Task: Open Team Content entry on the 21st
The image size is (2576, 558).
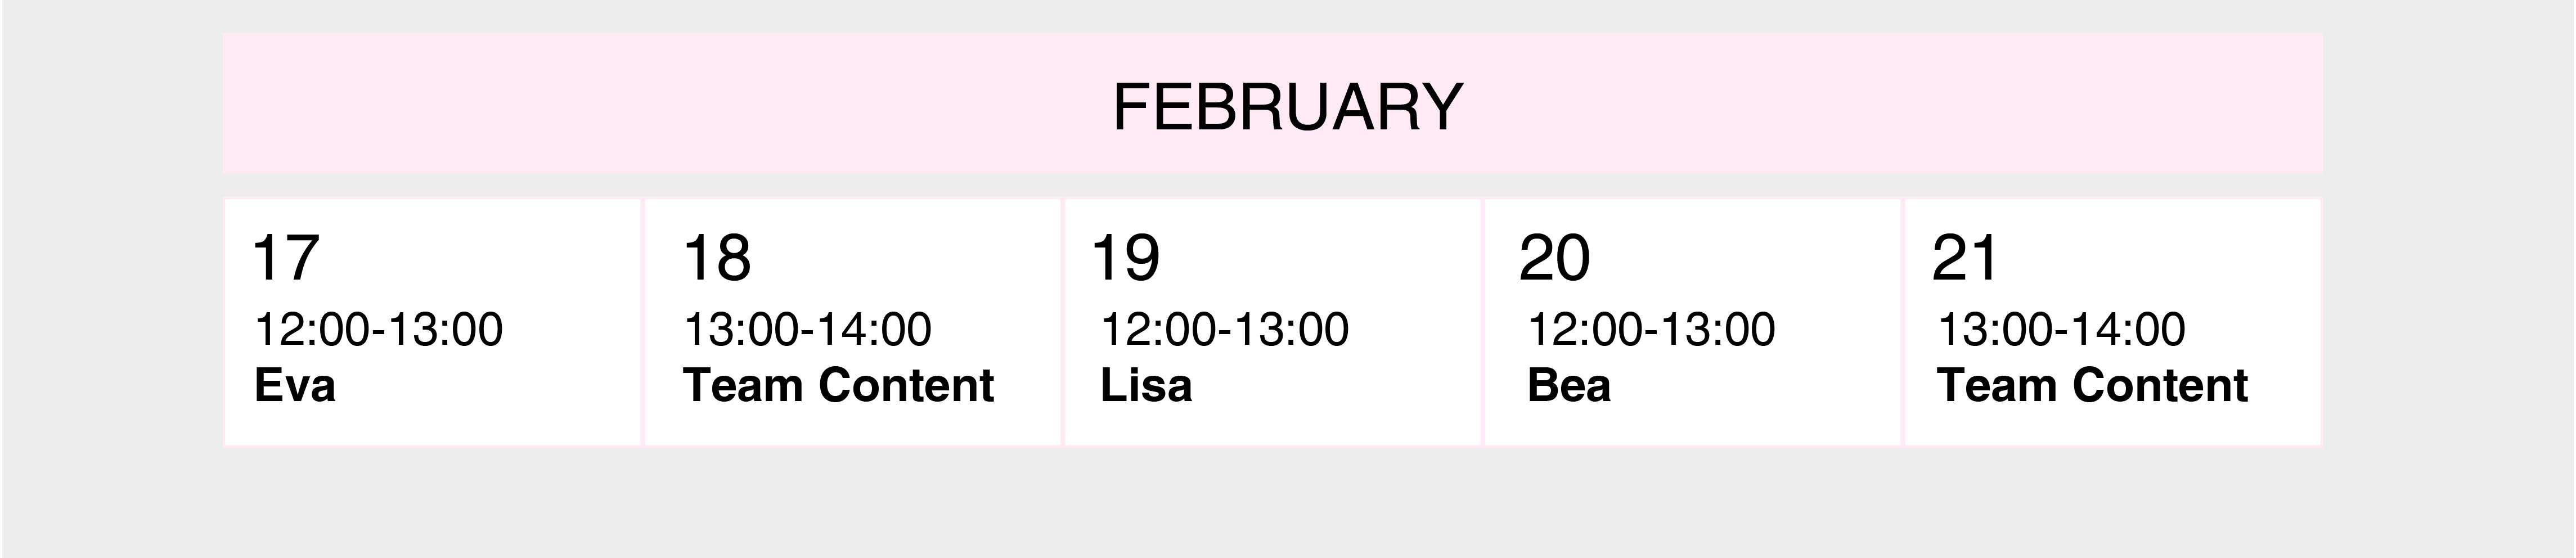Action: (2092, 385)
